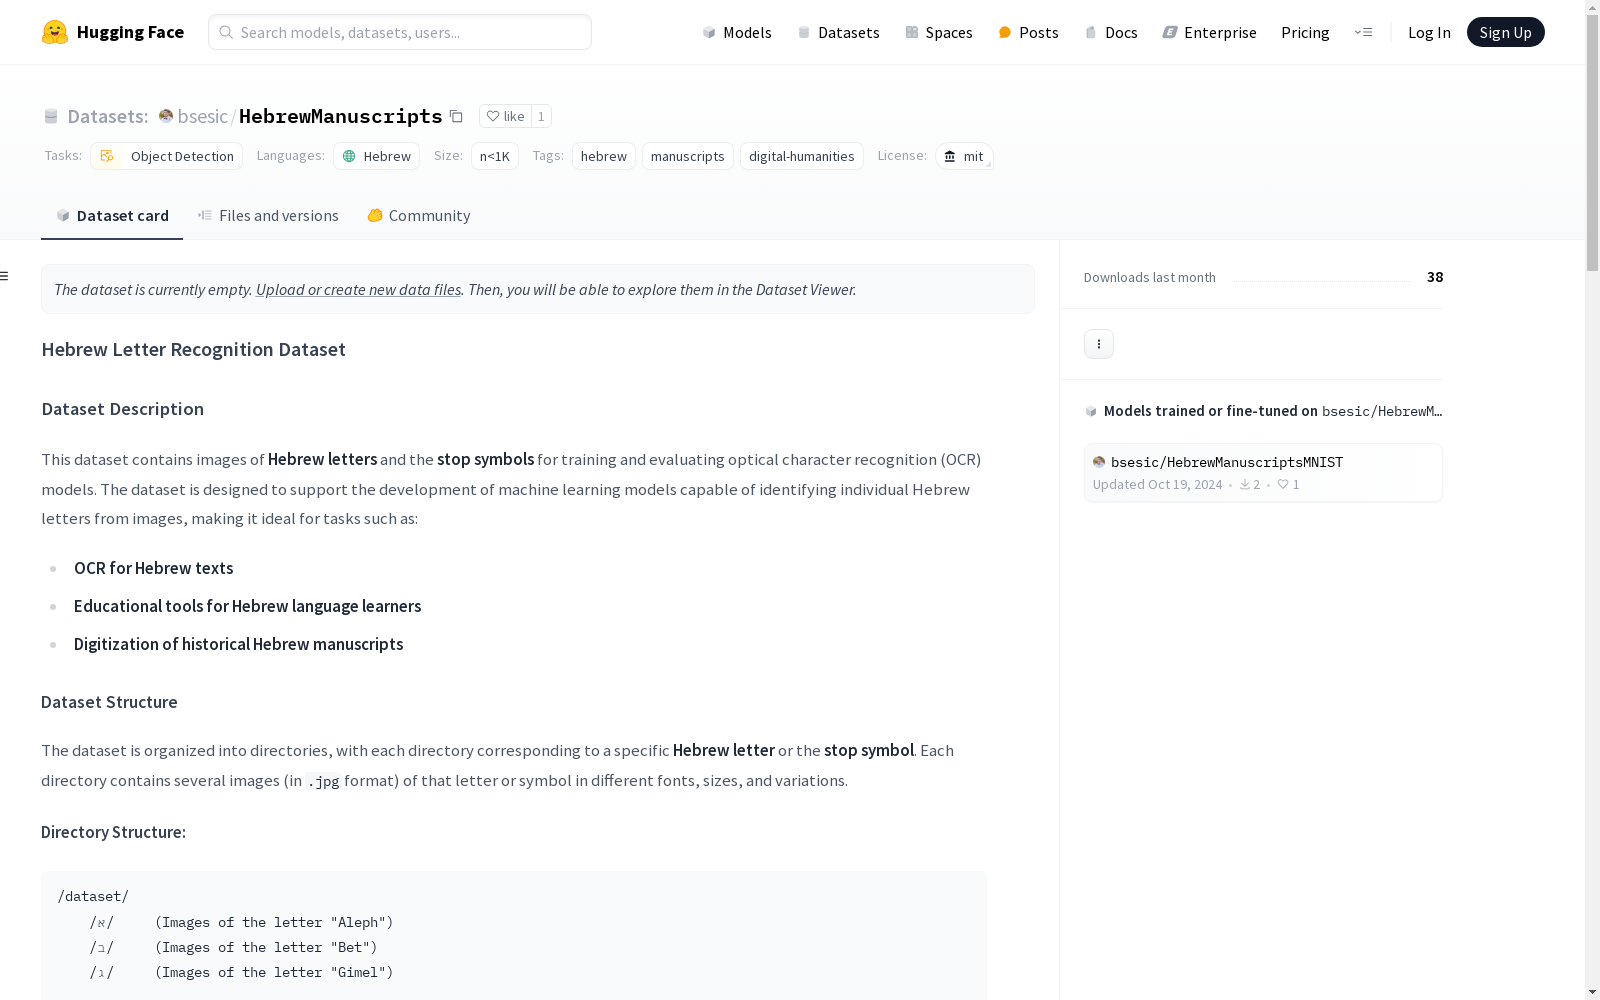1600x1000 pixels.
Task: Select the hebrew tag
Action: [604, 156]
